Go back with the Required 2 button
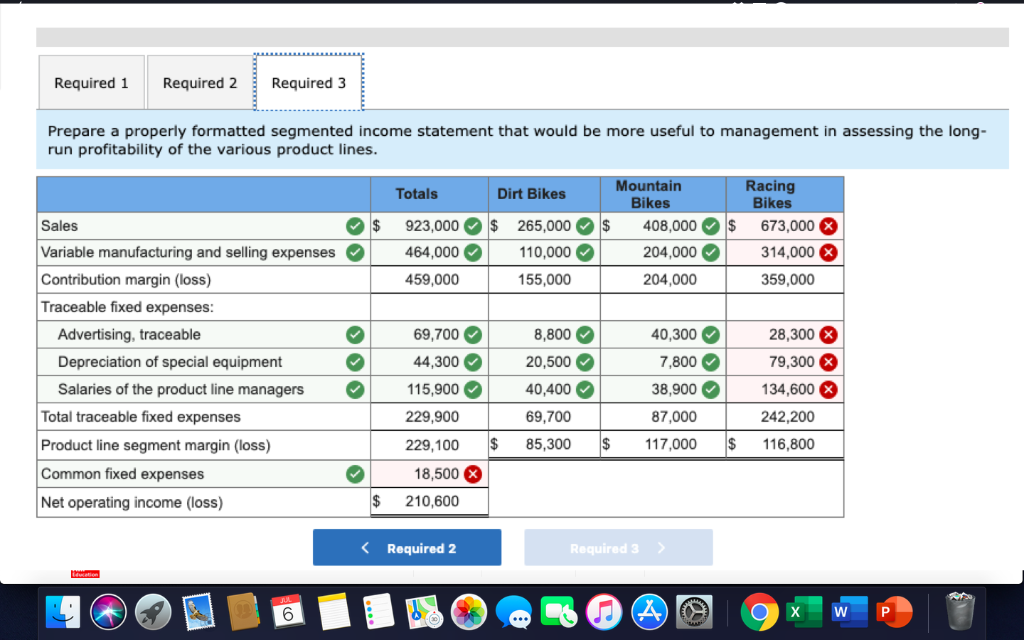The width and height of the screenshot is (1024, 640). [407, 548]
